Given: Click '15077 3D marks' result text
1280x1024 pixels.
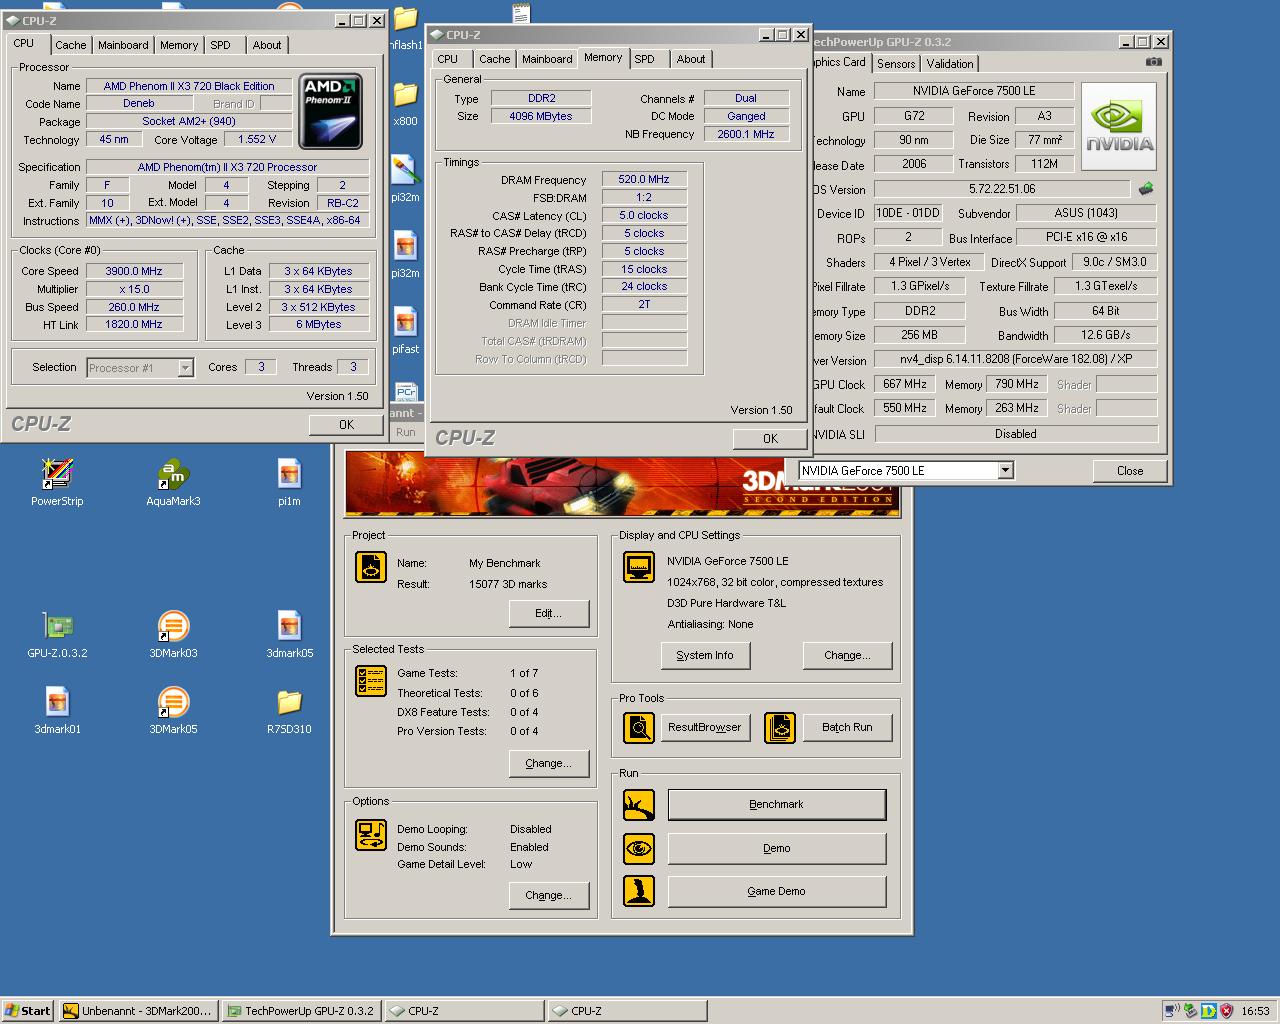Looking at the screenshot, I should pos(508,584).
